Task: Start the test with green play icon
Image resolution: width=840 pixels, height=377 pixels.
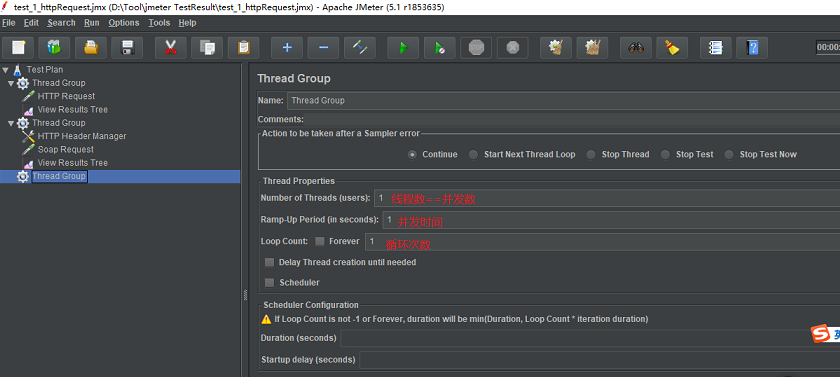Action: click(x=403, y=48)
